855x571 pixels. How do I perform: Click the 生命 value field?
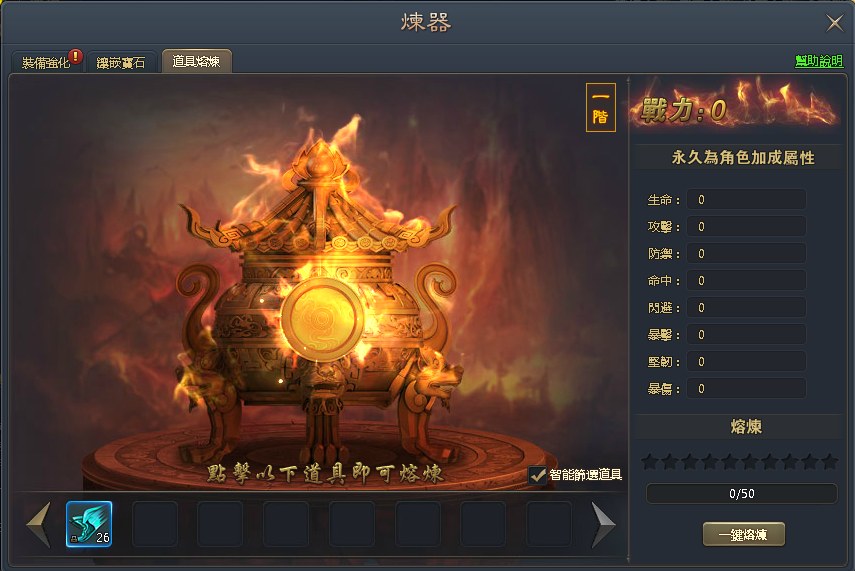(746, 200)
